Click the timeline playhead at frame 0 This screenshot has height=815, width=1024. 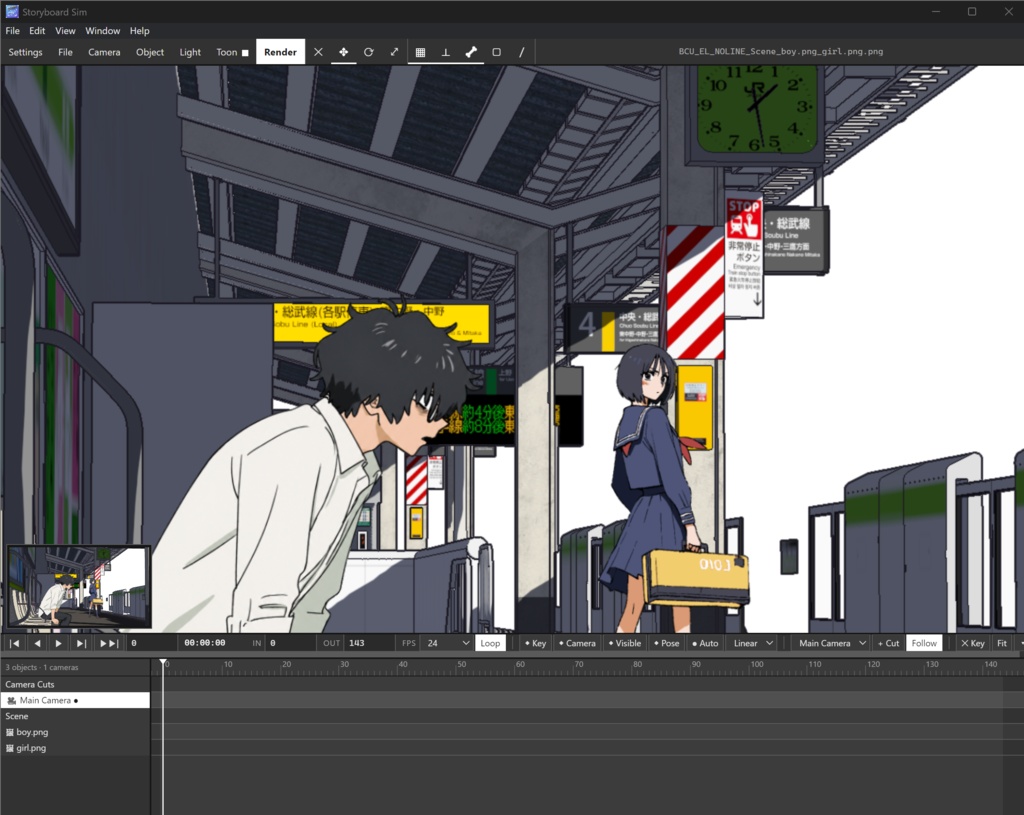click(163, 663)
